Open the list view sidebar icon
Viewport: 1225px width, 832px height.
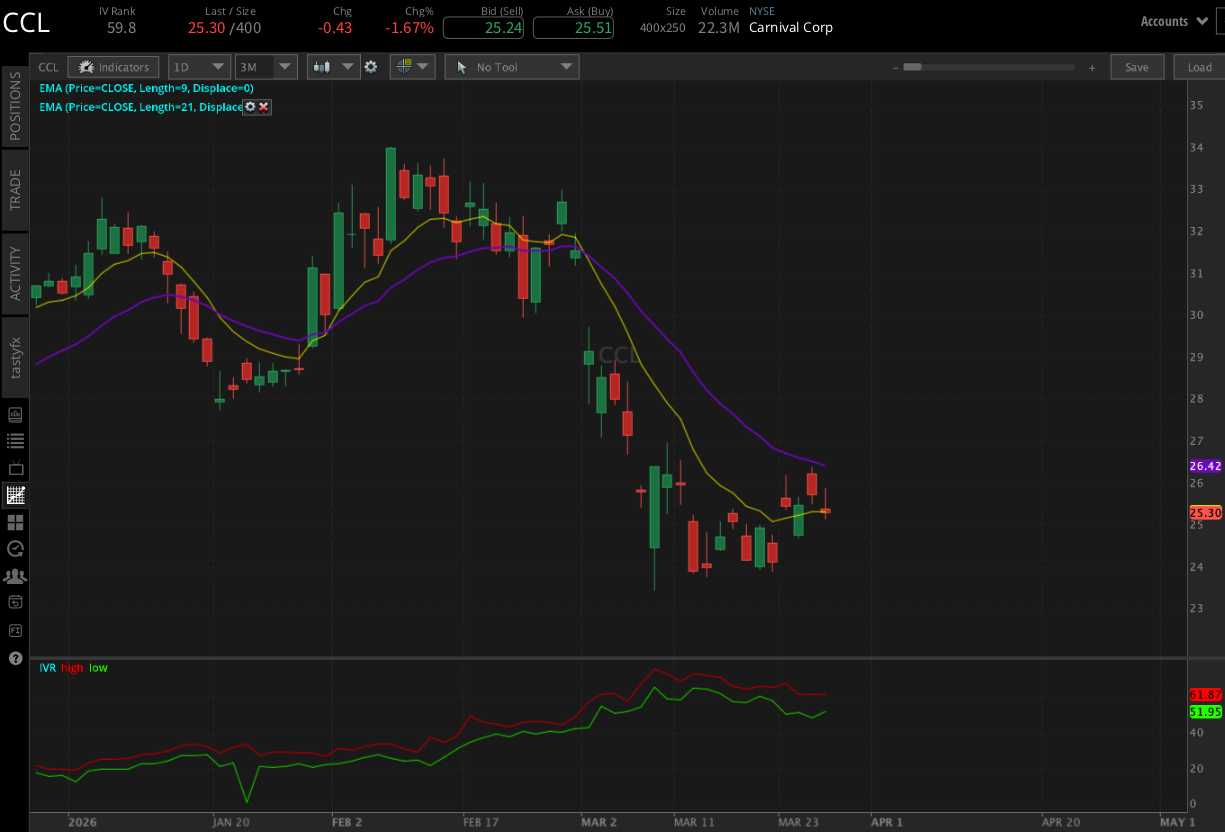pos(15,441)
